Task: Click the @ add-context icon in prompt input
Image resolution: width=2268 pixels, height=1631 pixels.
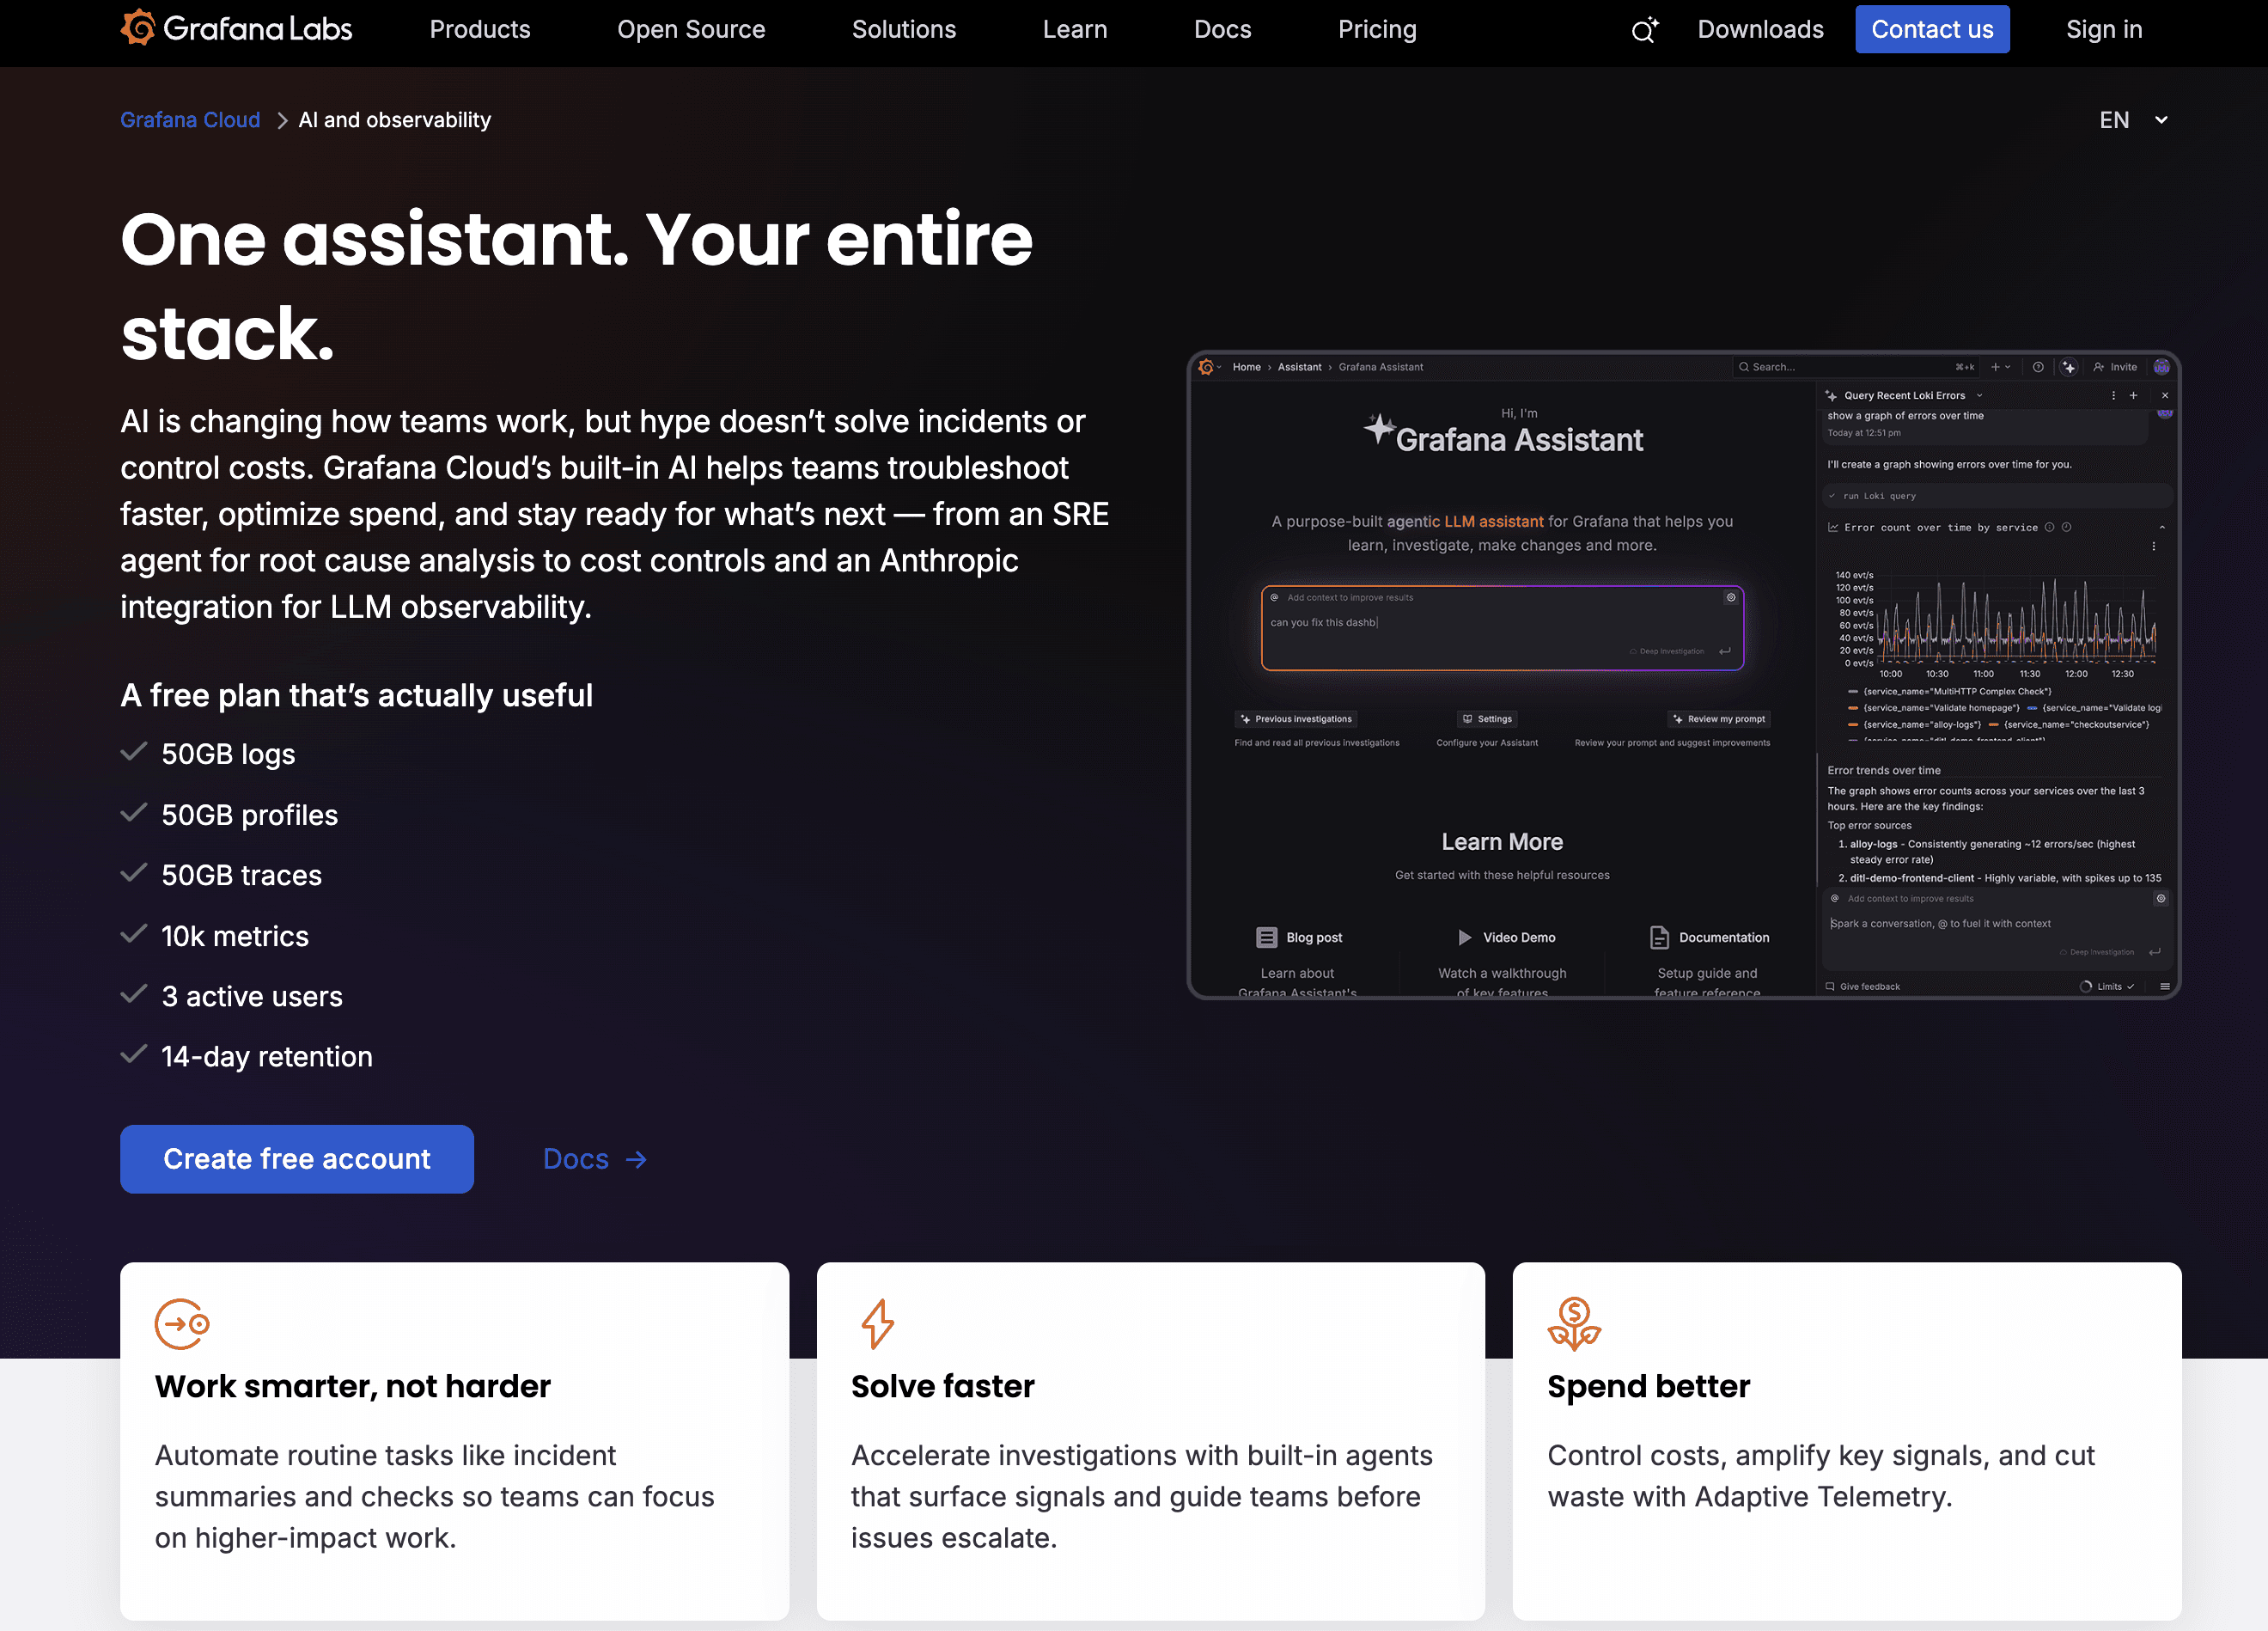Action: 1274,598
